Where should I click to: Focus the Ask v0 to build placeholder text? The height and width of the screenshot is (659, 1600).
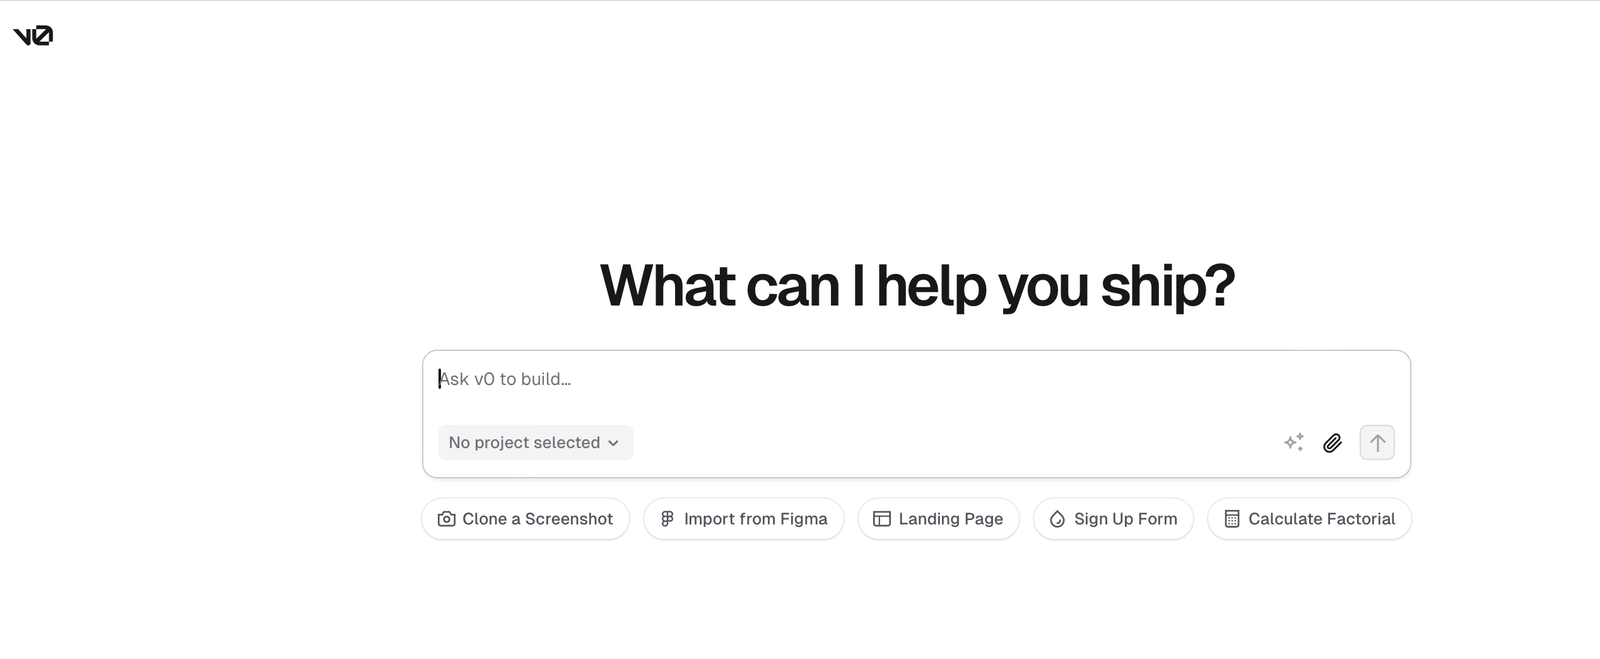pyautogui.click(x=505, y=379)
